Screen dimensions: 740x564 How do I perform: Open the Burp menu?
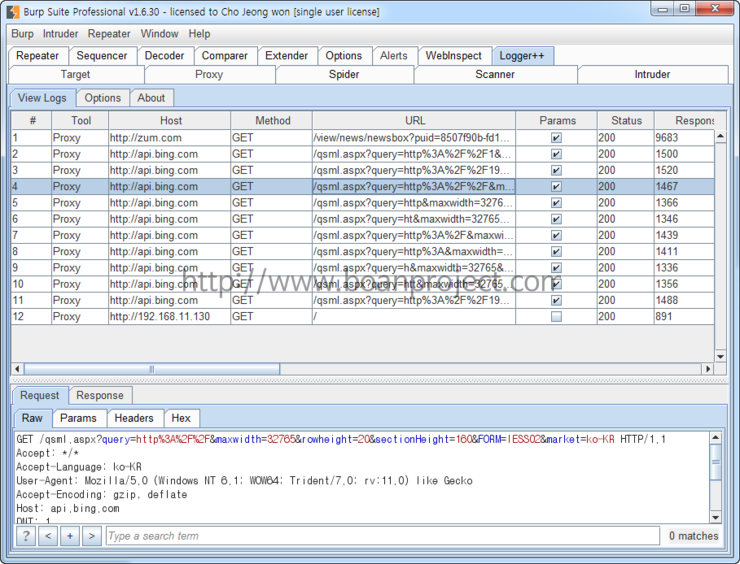click(x=22, y=34)
